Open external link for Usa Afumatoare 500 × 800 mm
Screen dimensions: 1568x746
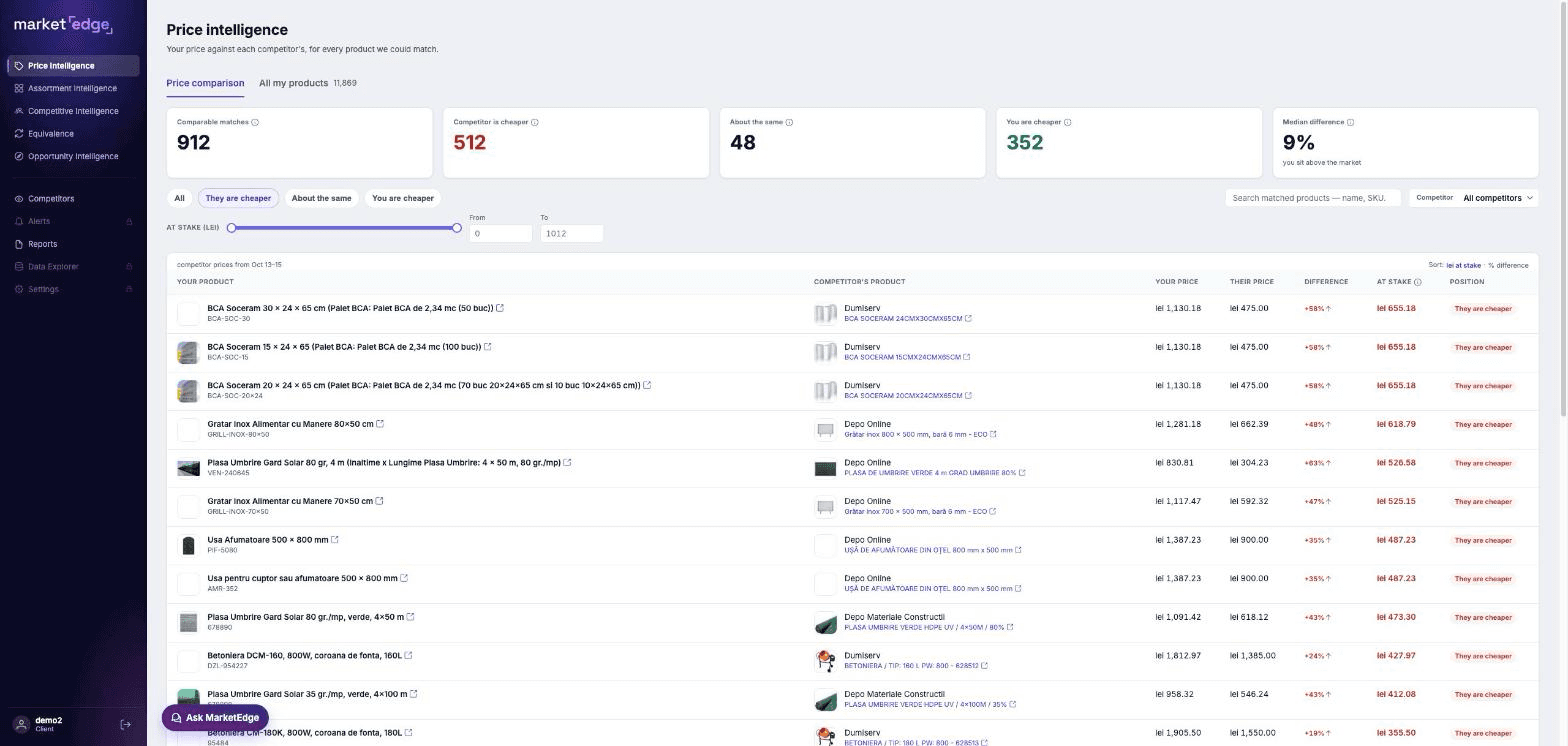click(x=335, y=540)
